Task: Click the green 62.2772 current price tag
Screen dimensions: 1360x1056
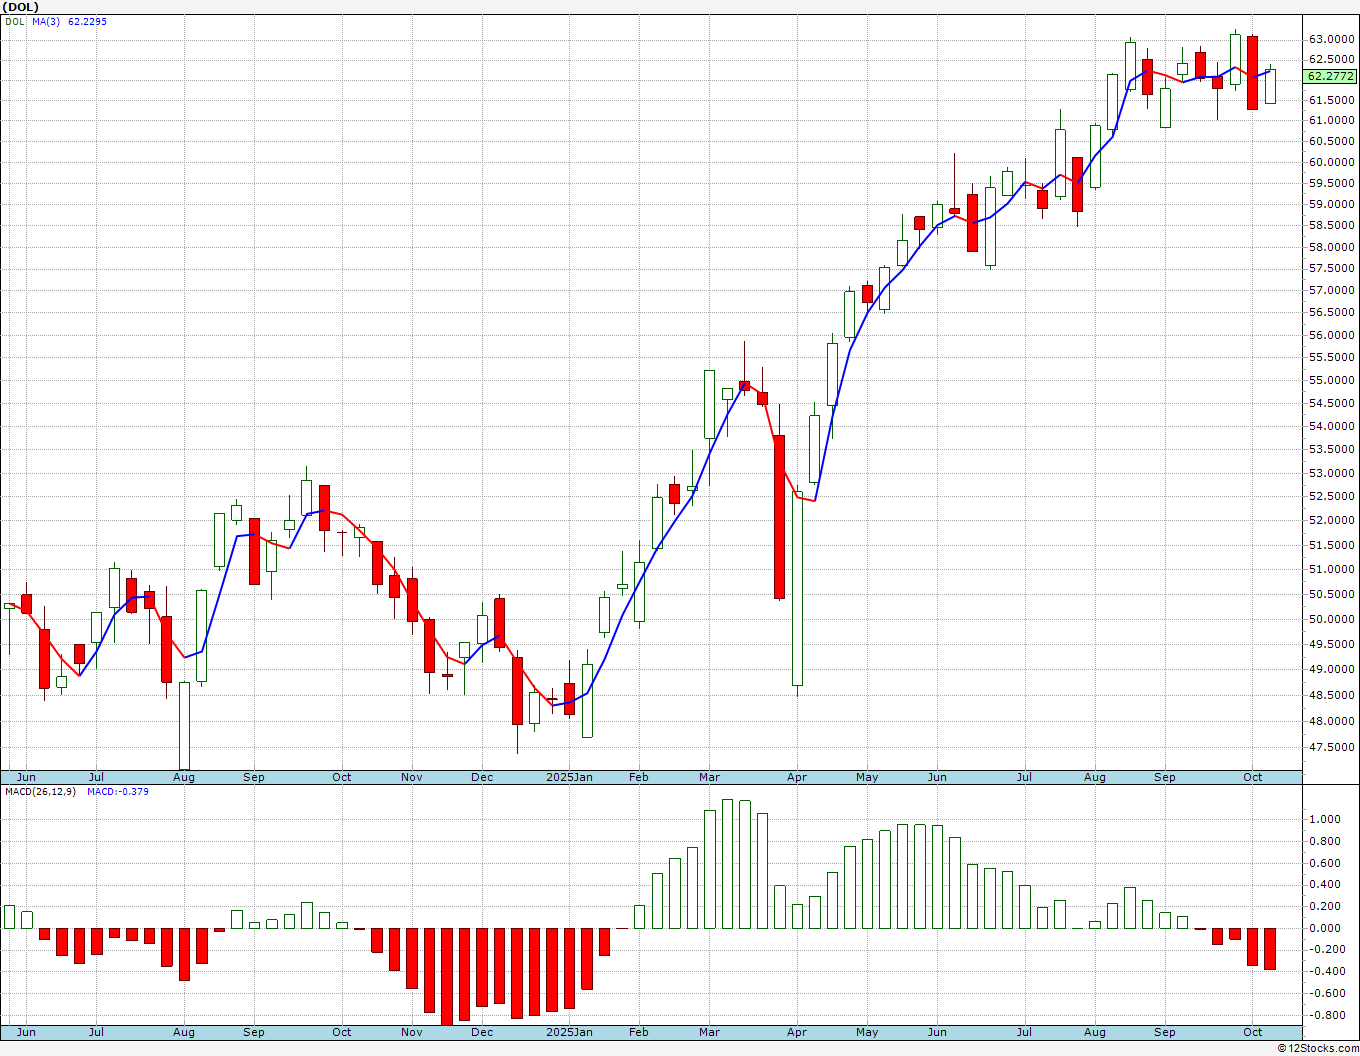Action: point(1331,76)
